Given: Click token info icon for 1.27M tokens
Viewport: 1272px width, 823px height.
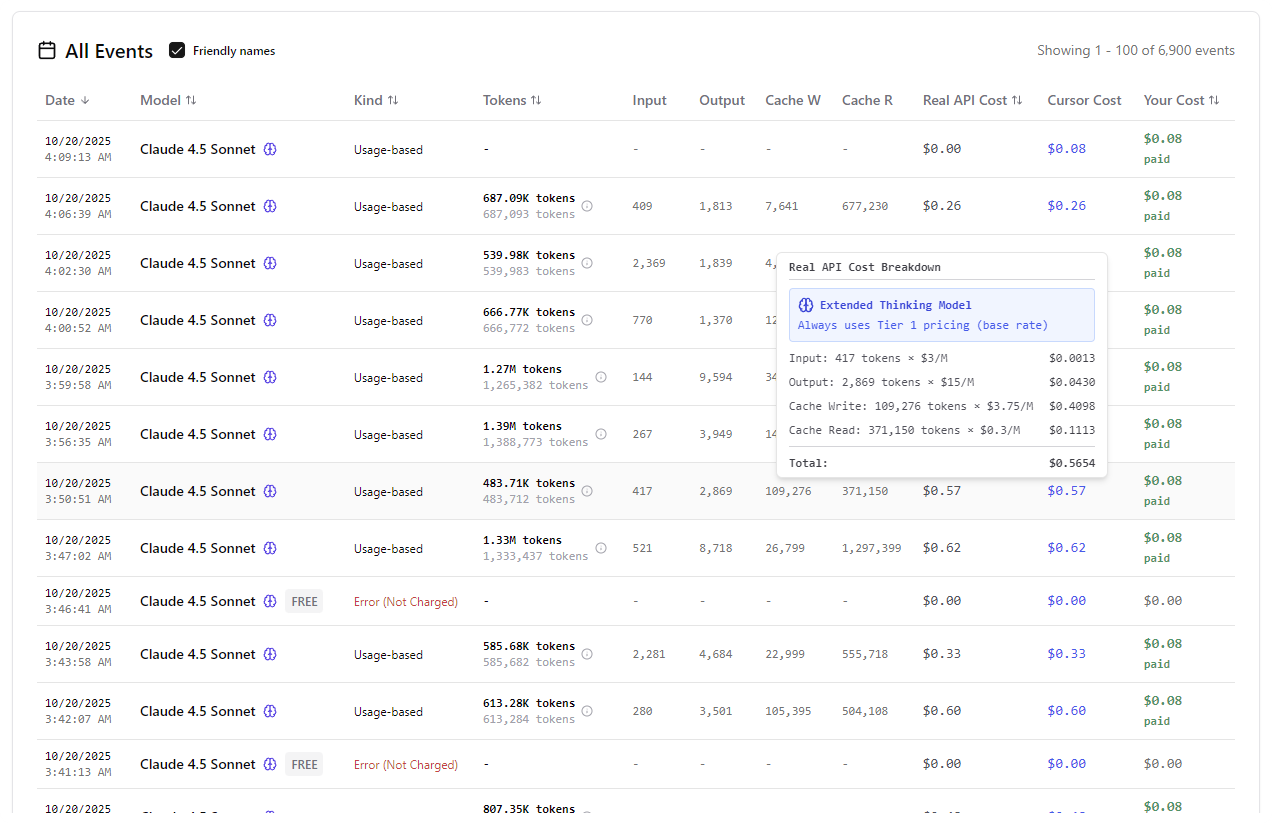Looking at the screenshot, I should (x=601, y=377).
